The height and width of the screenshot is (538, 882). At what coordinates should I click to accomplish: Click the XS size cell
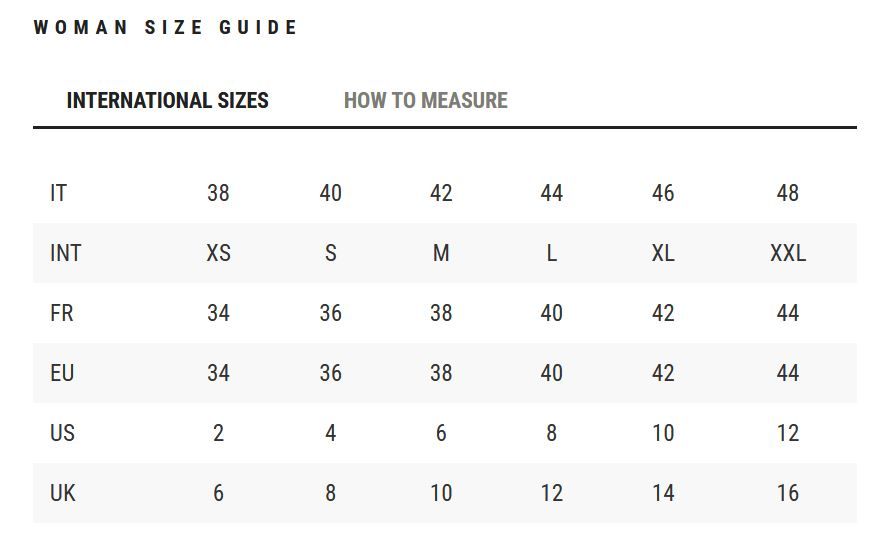[x=218, y=253]
